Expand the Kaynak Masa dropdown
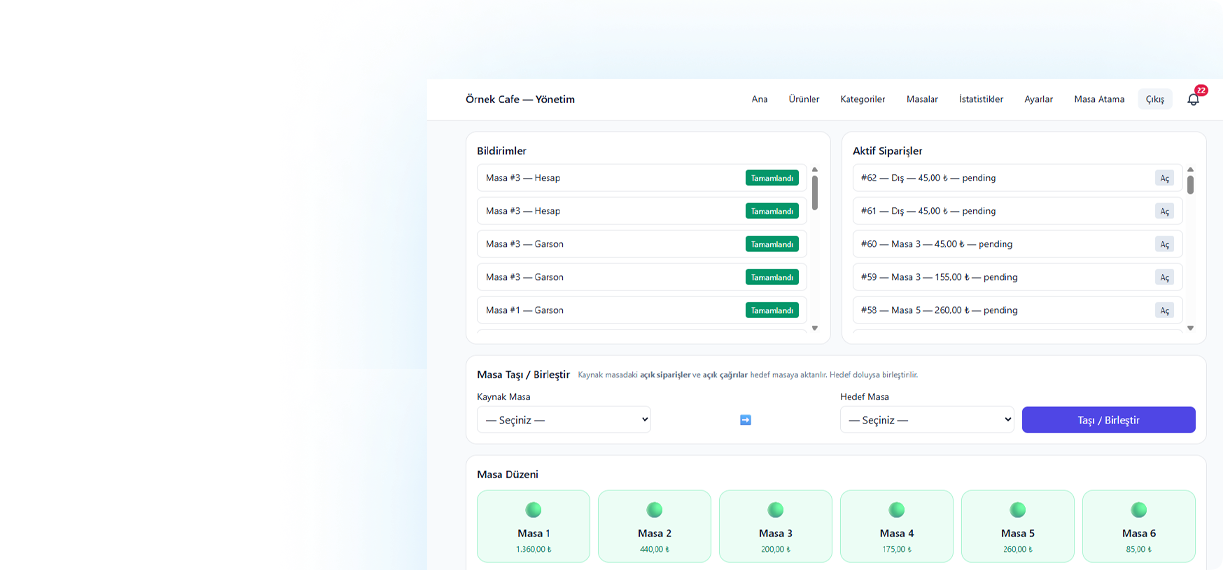This screenshot has height=570, width=1223. click(x=564, y=420)
